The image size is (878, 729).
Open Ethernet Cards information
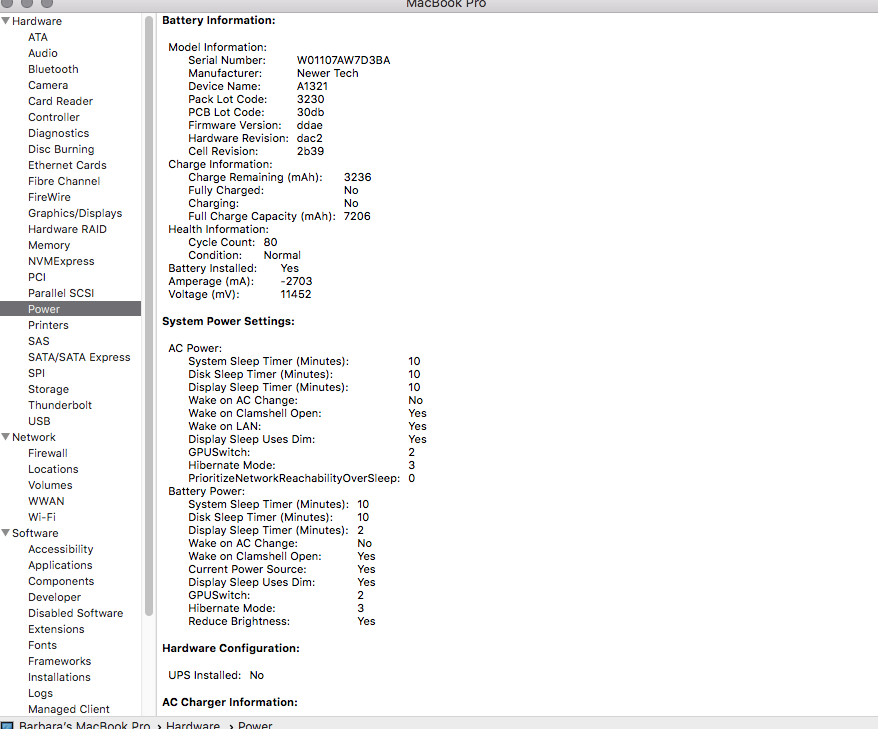coord(67,165)
